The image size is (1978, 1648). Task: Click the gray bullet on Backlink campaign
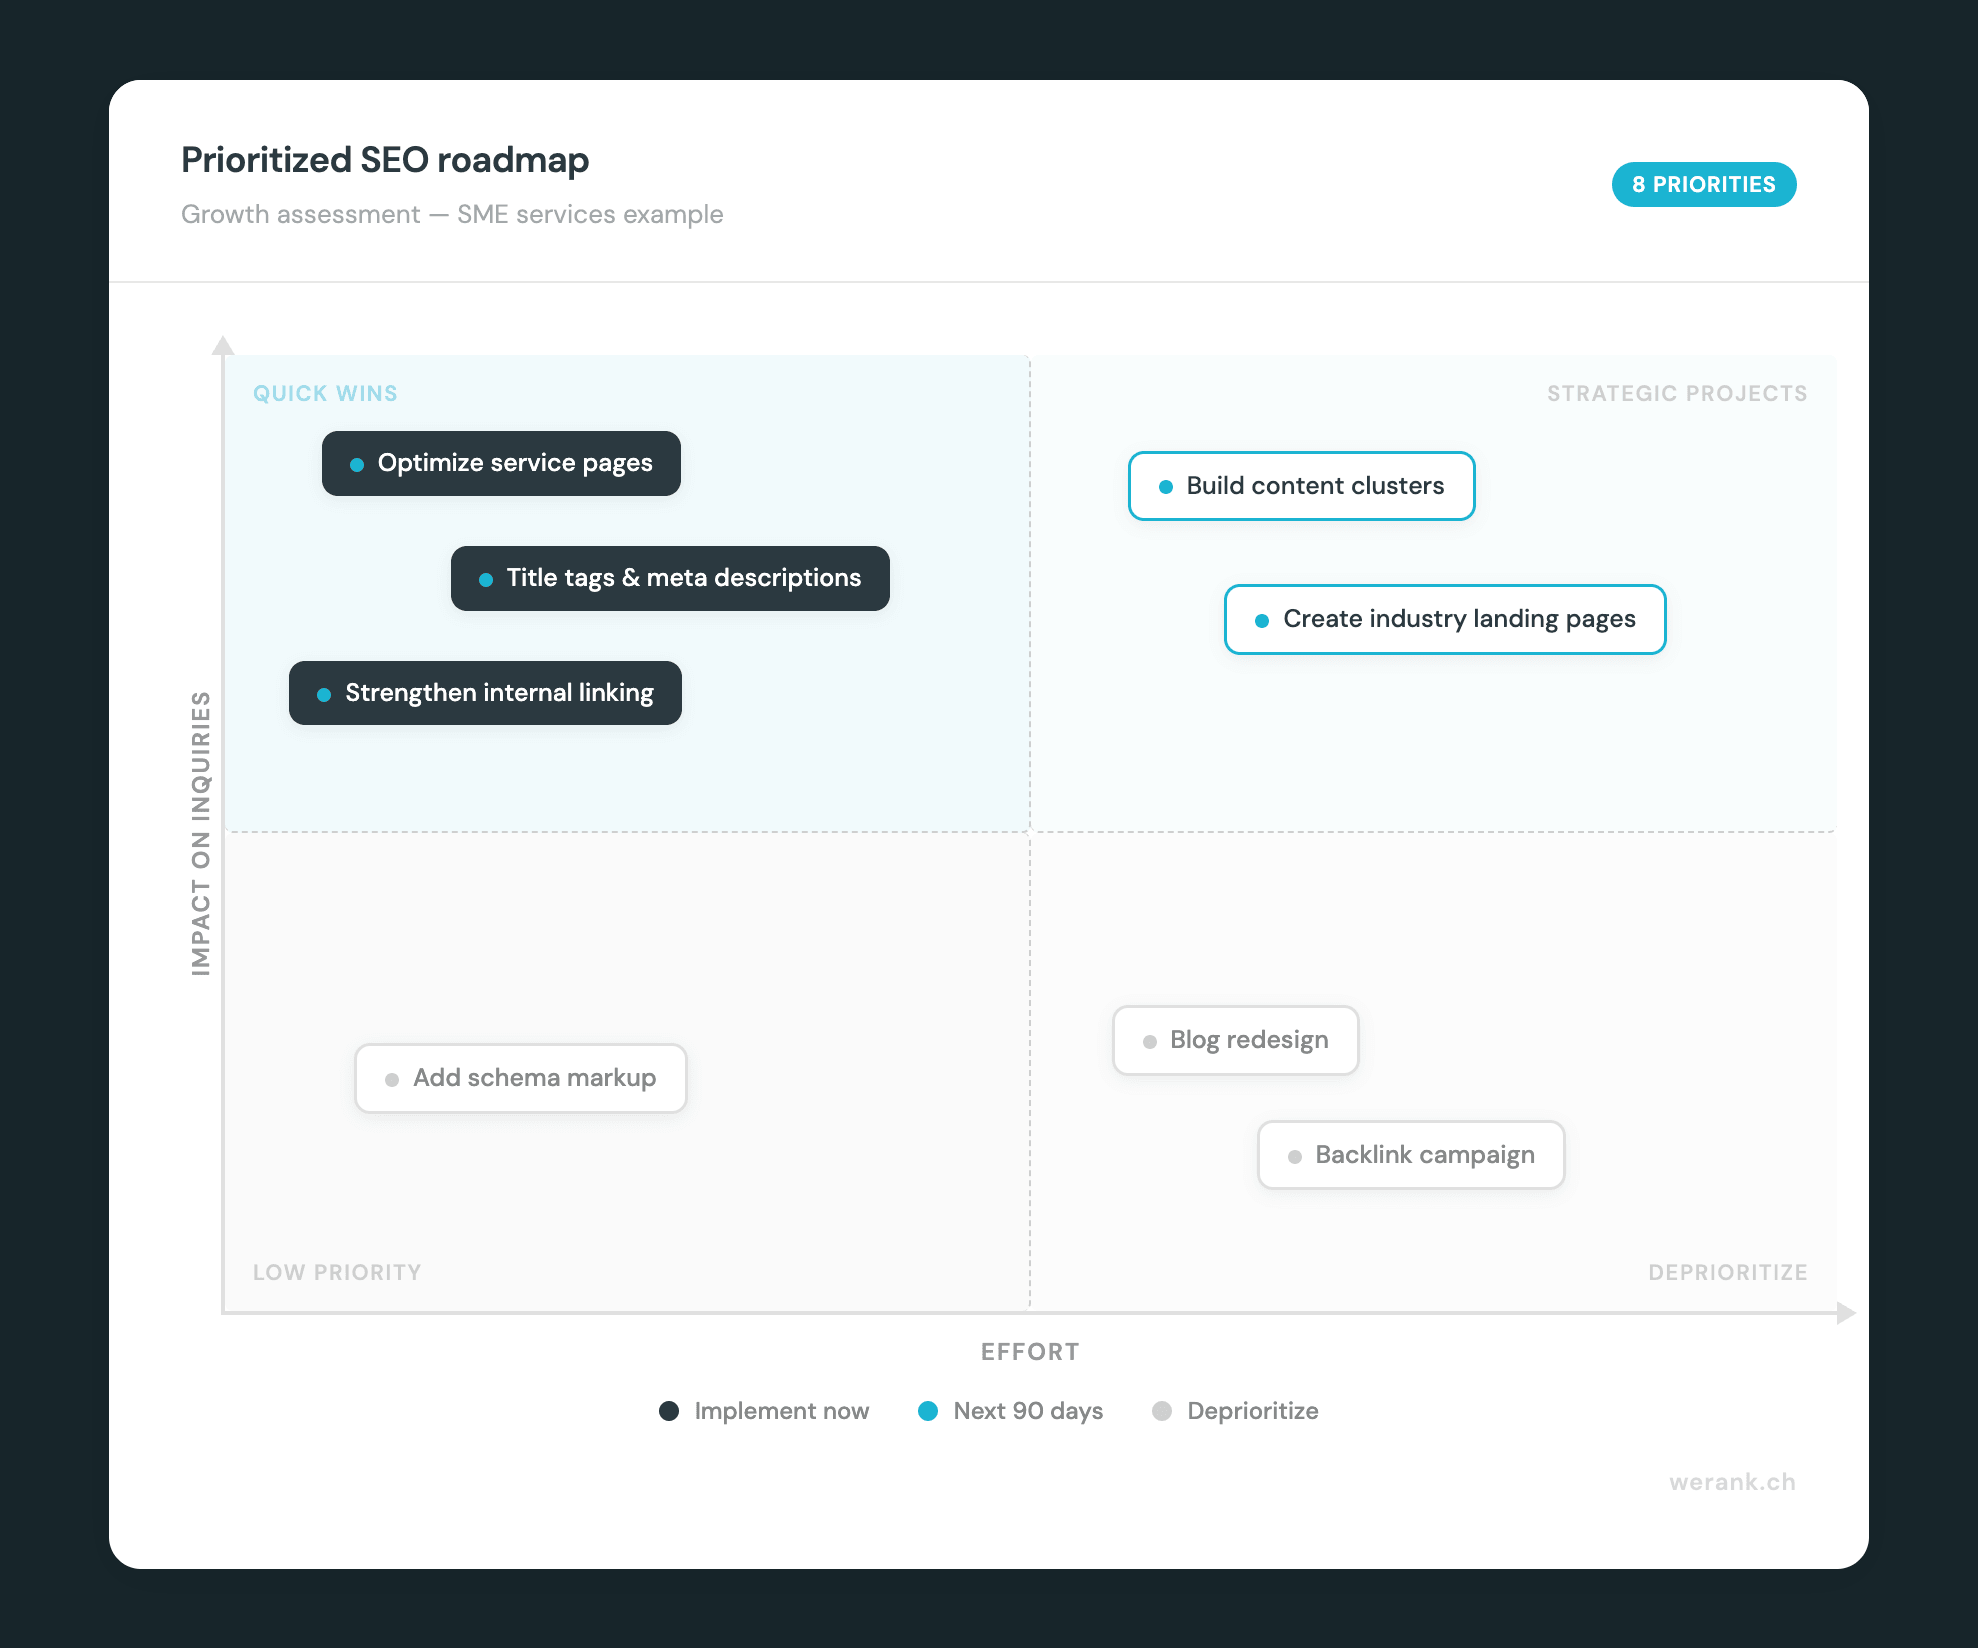1295,1155
